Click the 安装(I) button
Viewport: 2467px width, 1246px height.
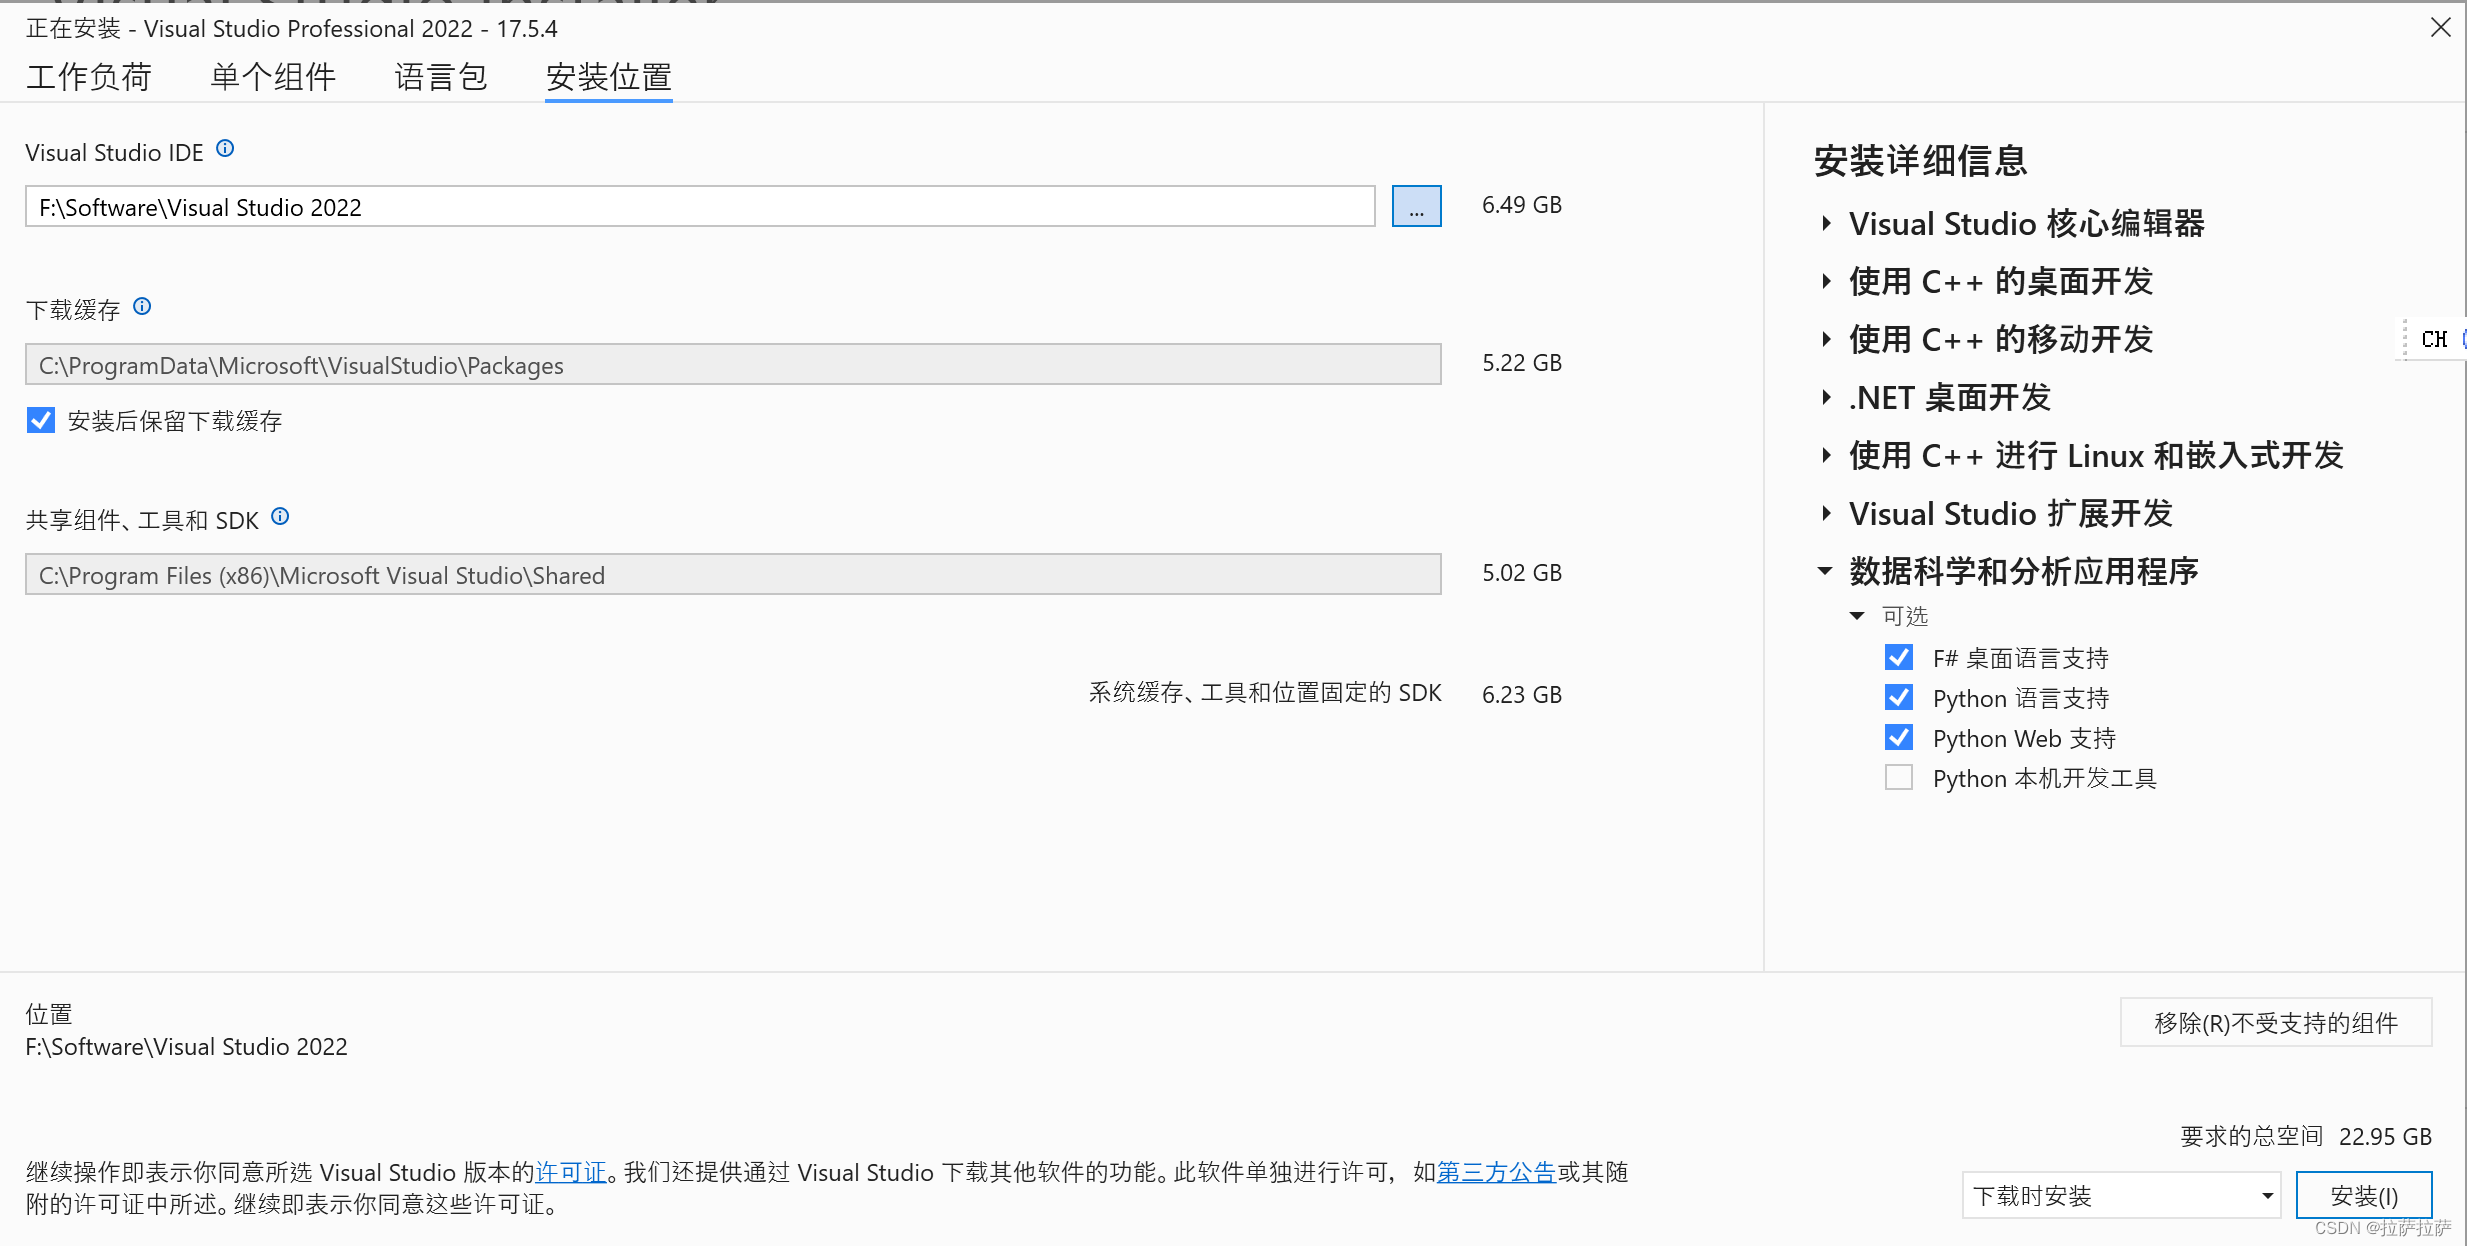coord(2363,1195)
